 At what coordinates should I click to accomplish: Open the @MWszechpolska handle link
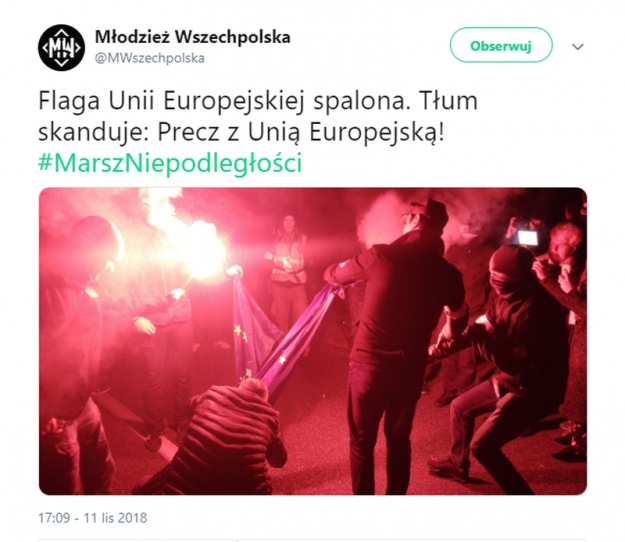149,58
